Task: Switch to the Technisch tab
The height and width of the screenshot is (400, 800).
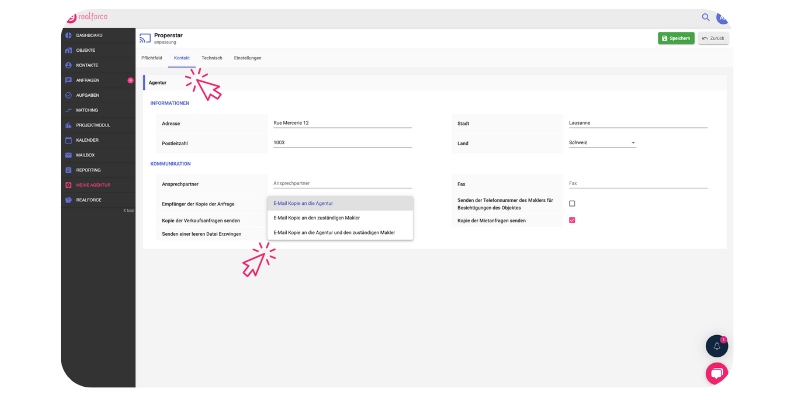Action: point(212,58)
